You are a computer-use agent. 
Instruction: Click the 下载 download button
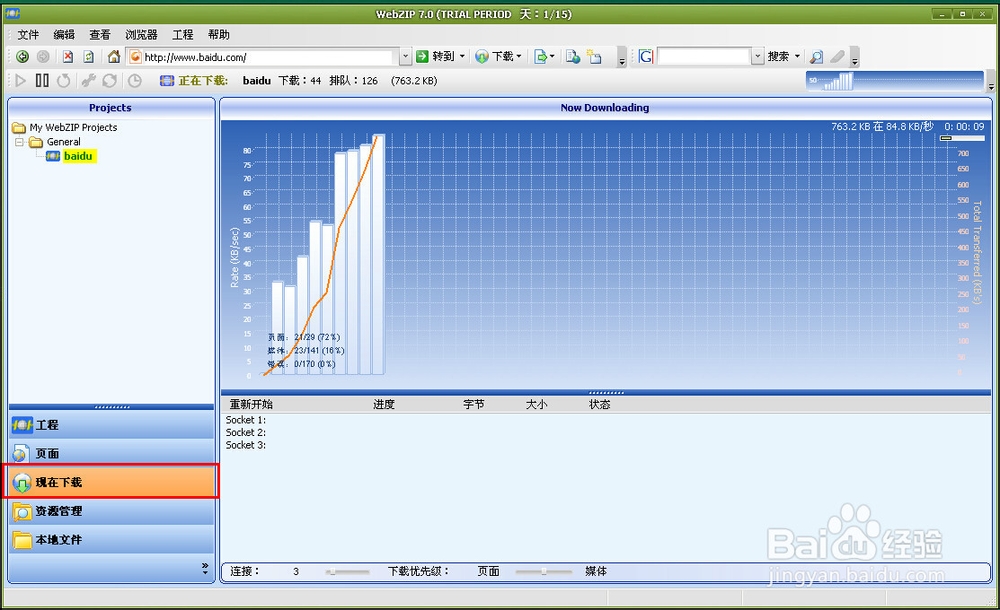pos(494,56)
